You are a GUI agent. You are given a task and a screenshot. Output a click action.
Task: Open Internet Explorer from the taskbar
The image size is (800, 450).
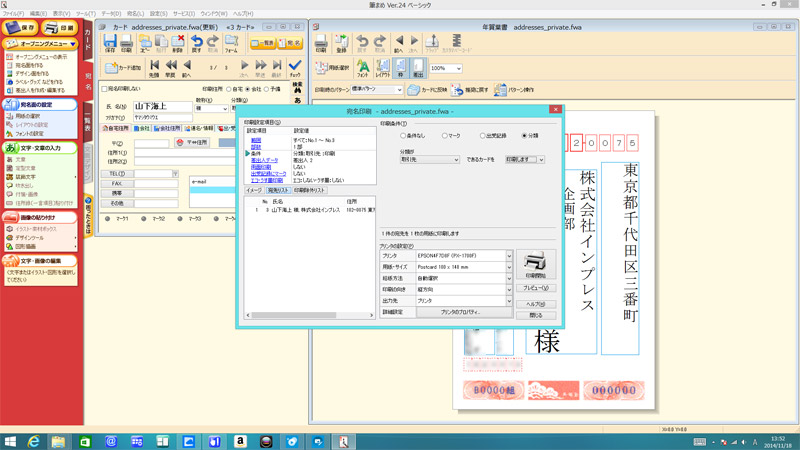33,441
